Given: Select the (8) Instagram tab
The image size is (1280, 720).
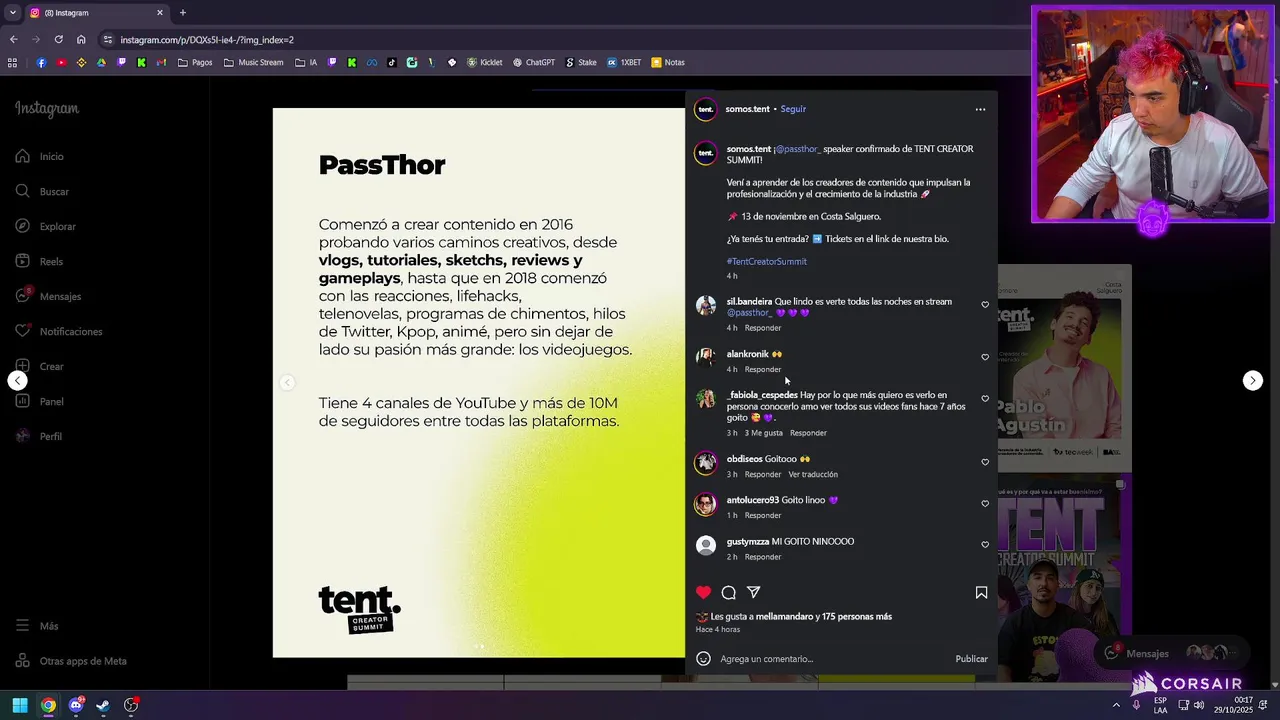Looking at the screenshot, I should pyautogui.click(x=97, y=13).
